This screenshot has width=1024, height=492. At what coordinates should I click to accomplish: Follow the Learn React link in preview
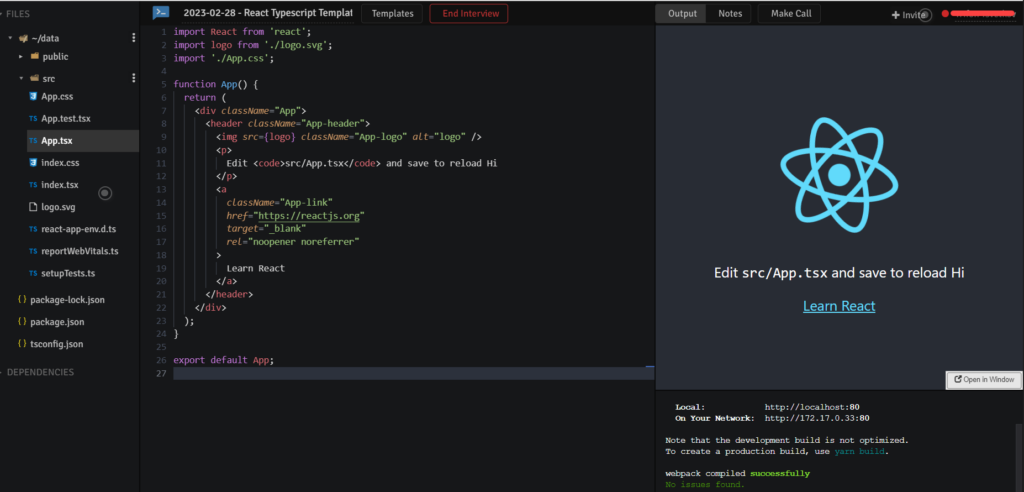coord(839,306)
